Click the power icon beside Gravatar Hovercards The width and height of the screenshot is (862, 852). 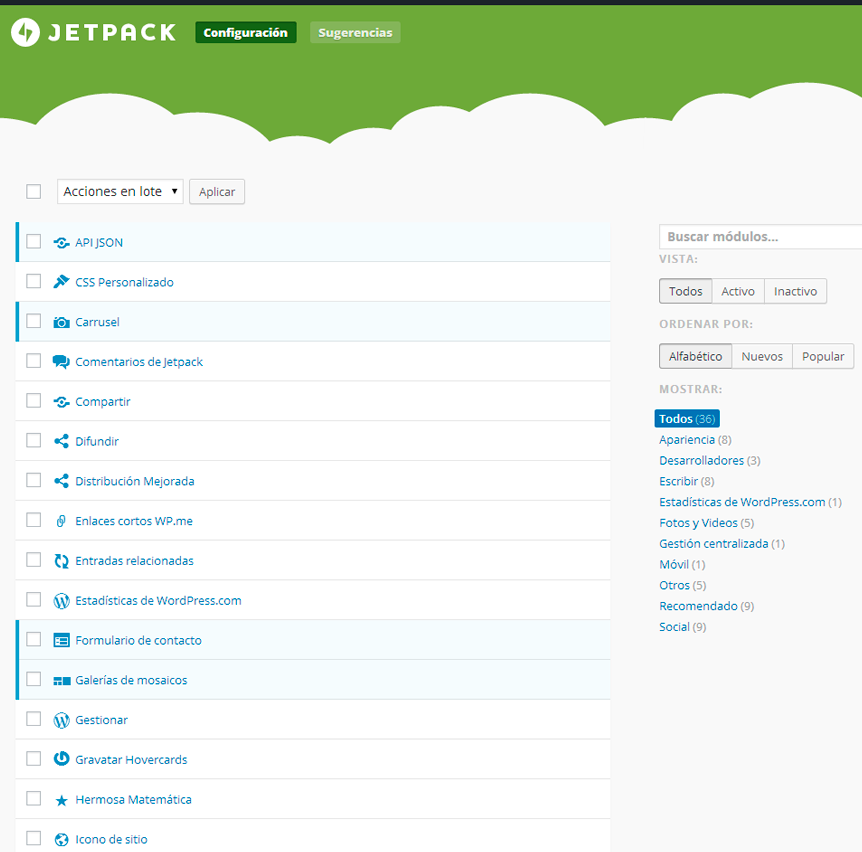[x=61, y=759]
